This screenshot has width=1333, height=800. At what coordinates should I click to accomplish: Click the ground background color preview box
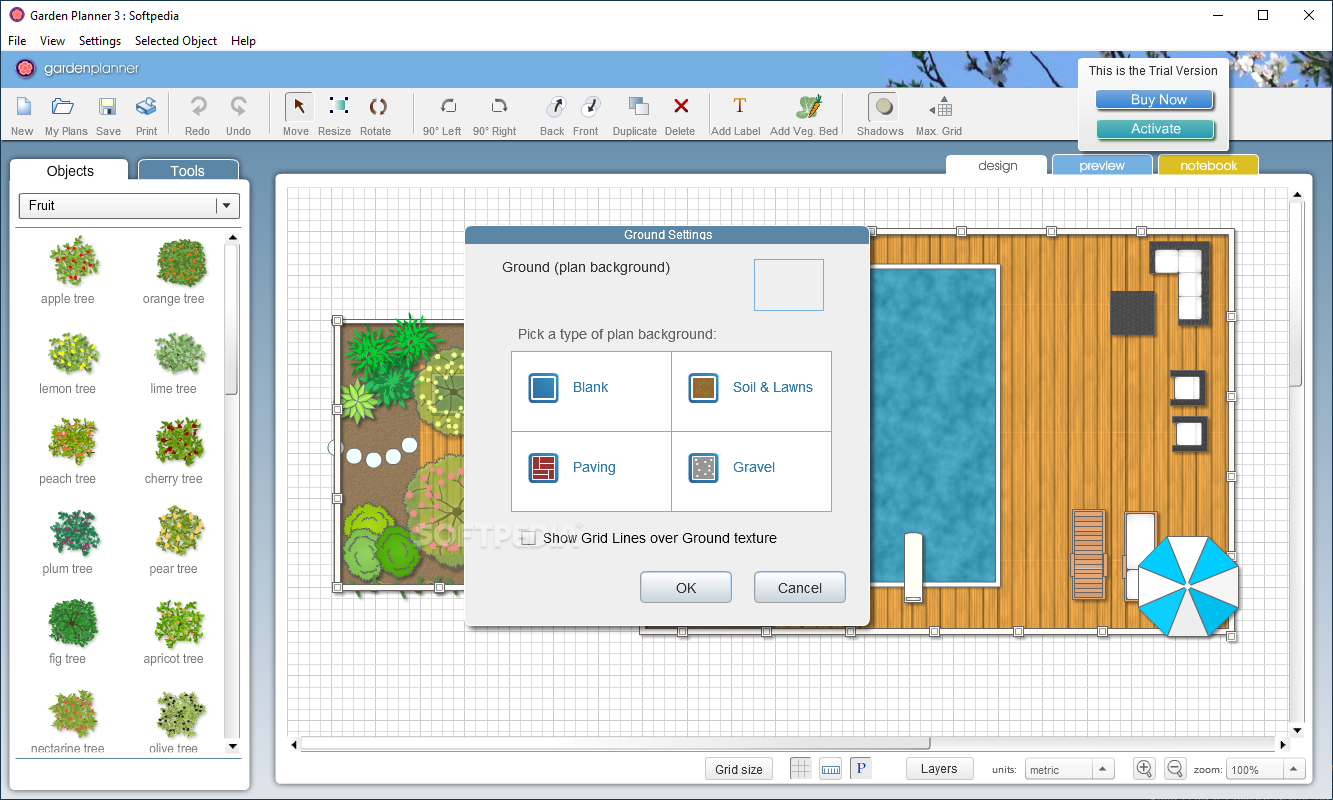(x=789, y=285)
